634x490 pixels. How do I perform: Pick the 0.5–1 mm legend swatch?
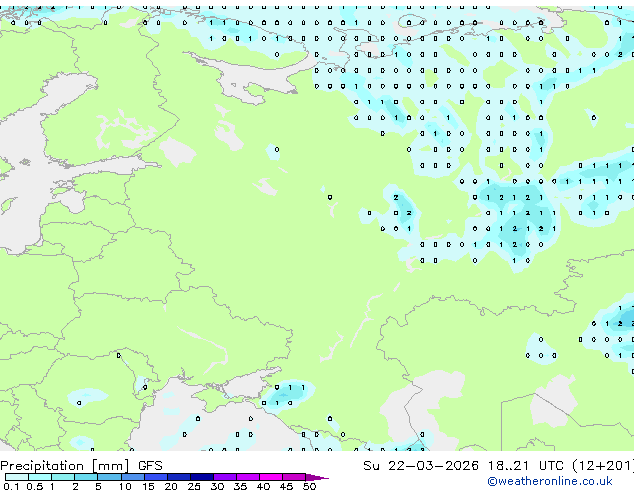(40, 477)
